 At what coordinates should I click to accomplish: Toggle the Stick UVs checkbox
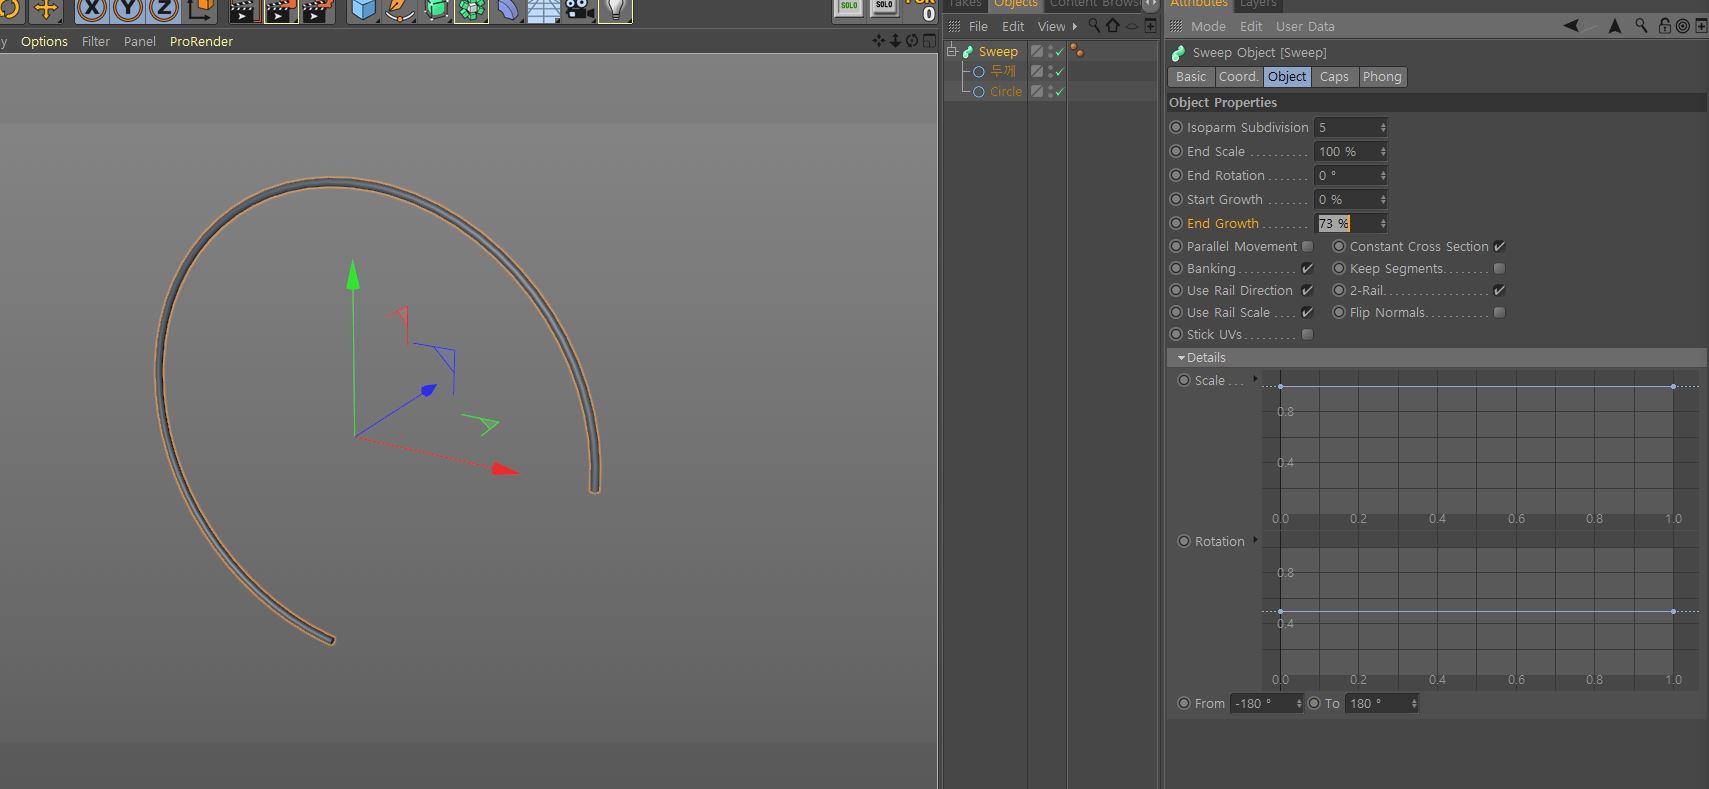coord(1307,334)
